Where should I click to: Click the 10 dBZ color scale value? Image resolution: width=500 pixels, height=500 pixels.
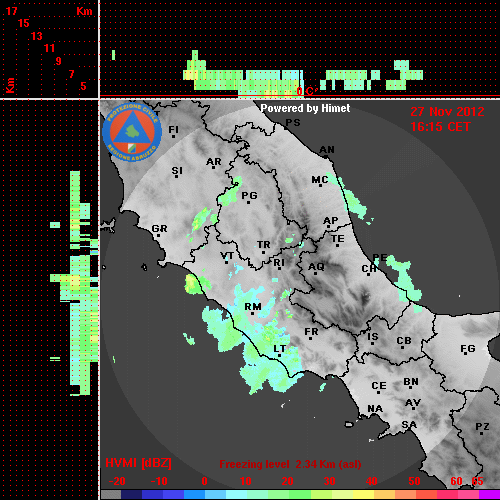(x=246, y=481)
